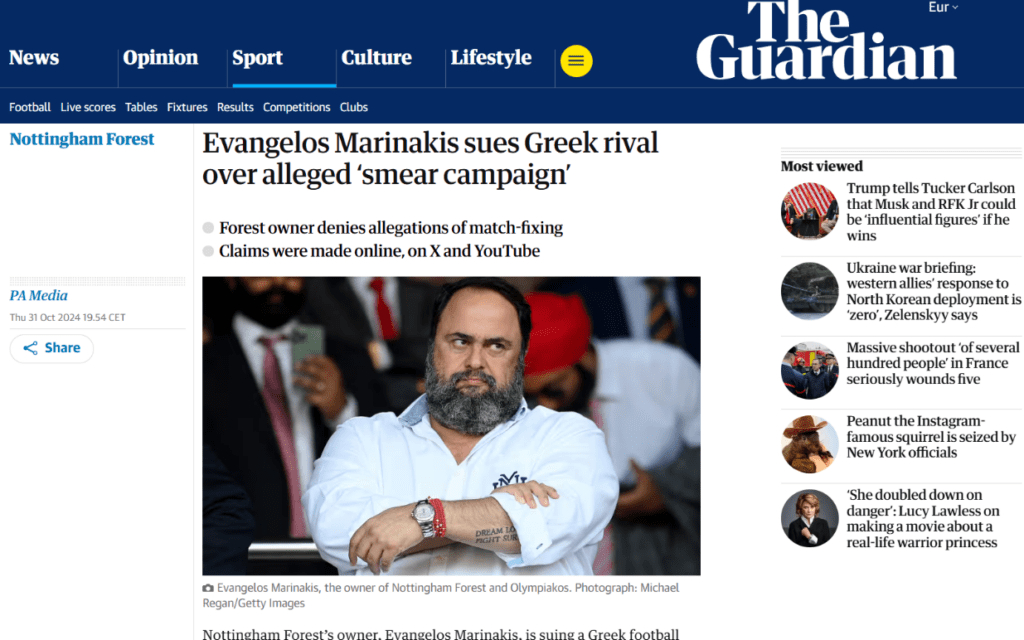Open the Trump Tucker Carlson story thumbnail
This screenshot has height=640, width=1024.
pyautogui.click(x=809, y=211)
